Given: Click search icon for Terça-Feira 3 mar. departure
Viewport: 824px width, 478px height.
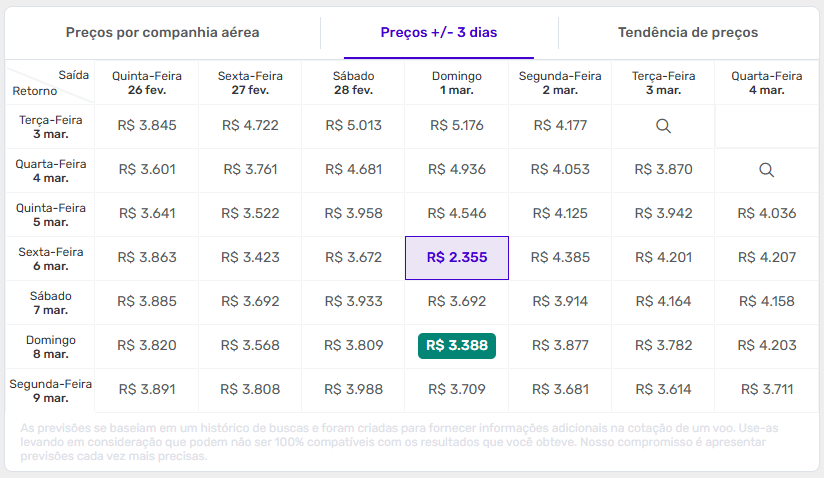Looking at the screenshot, I should (663, 126).
